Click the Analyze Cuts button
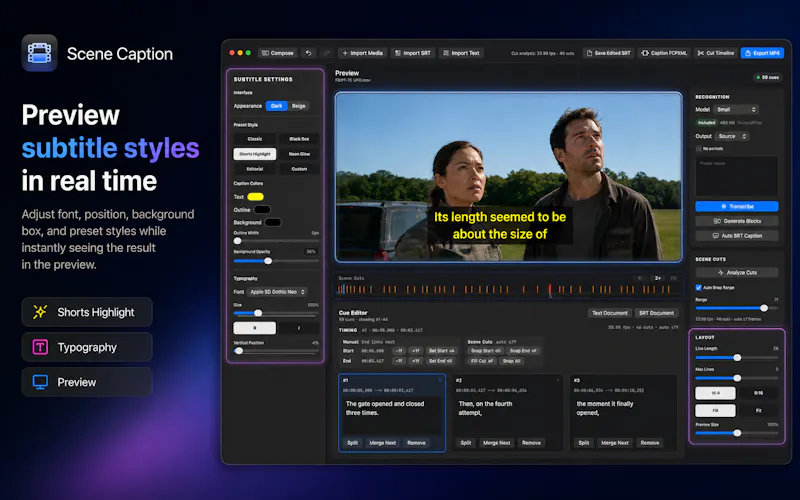Image resolution: width=800 pixels, height=500 pixels. click(737, 272)
